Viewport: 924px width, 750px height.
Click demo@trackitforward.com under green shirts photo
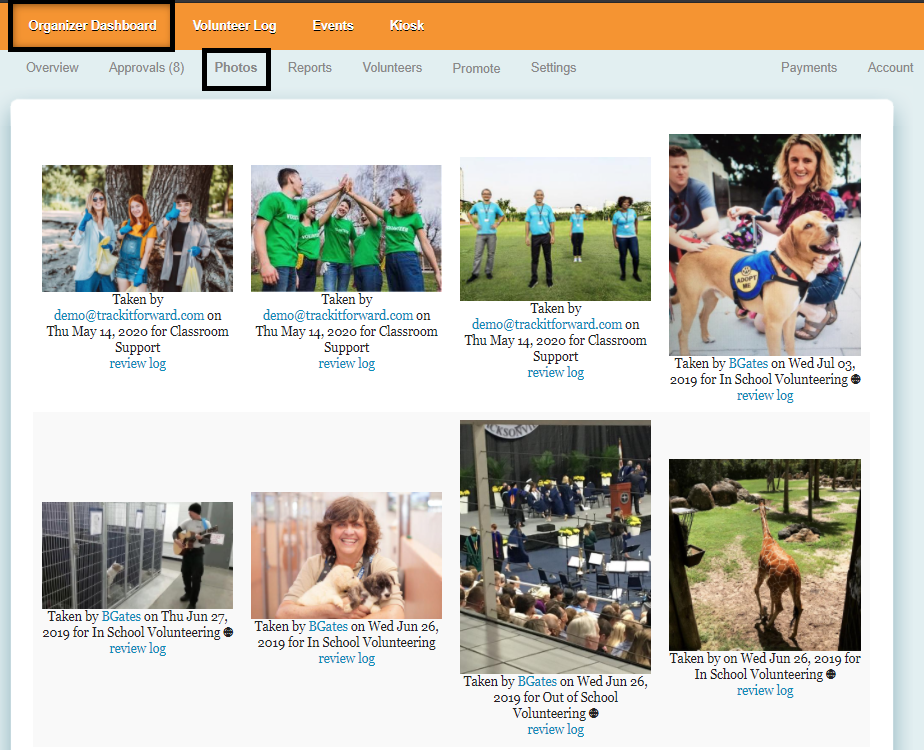(x=338, y=316)
